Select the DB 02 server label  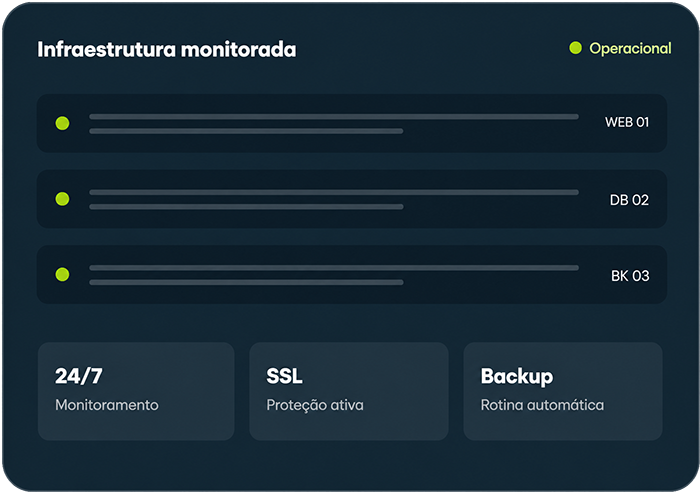tap(629, 200)
